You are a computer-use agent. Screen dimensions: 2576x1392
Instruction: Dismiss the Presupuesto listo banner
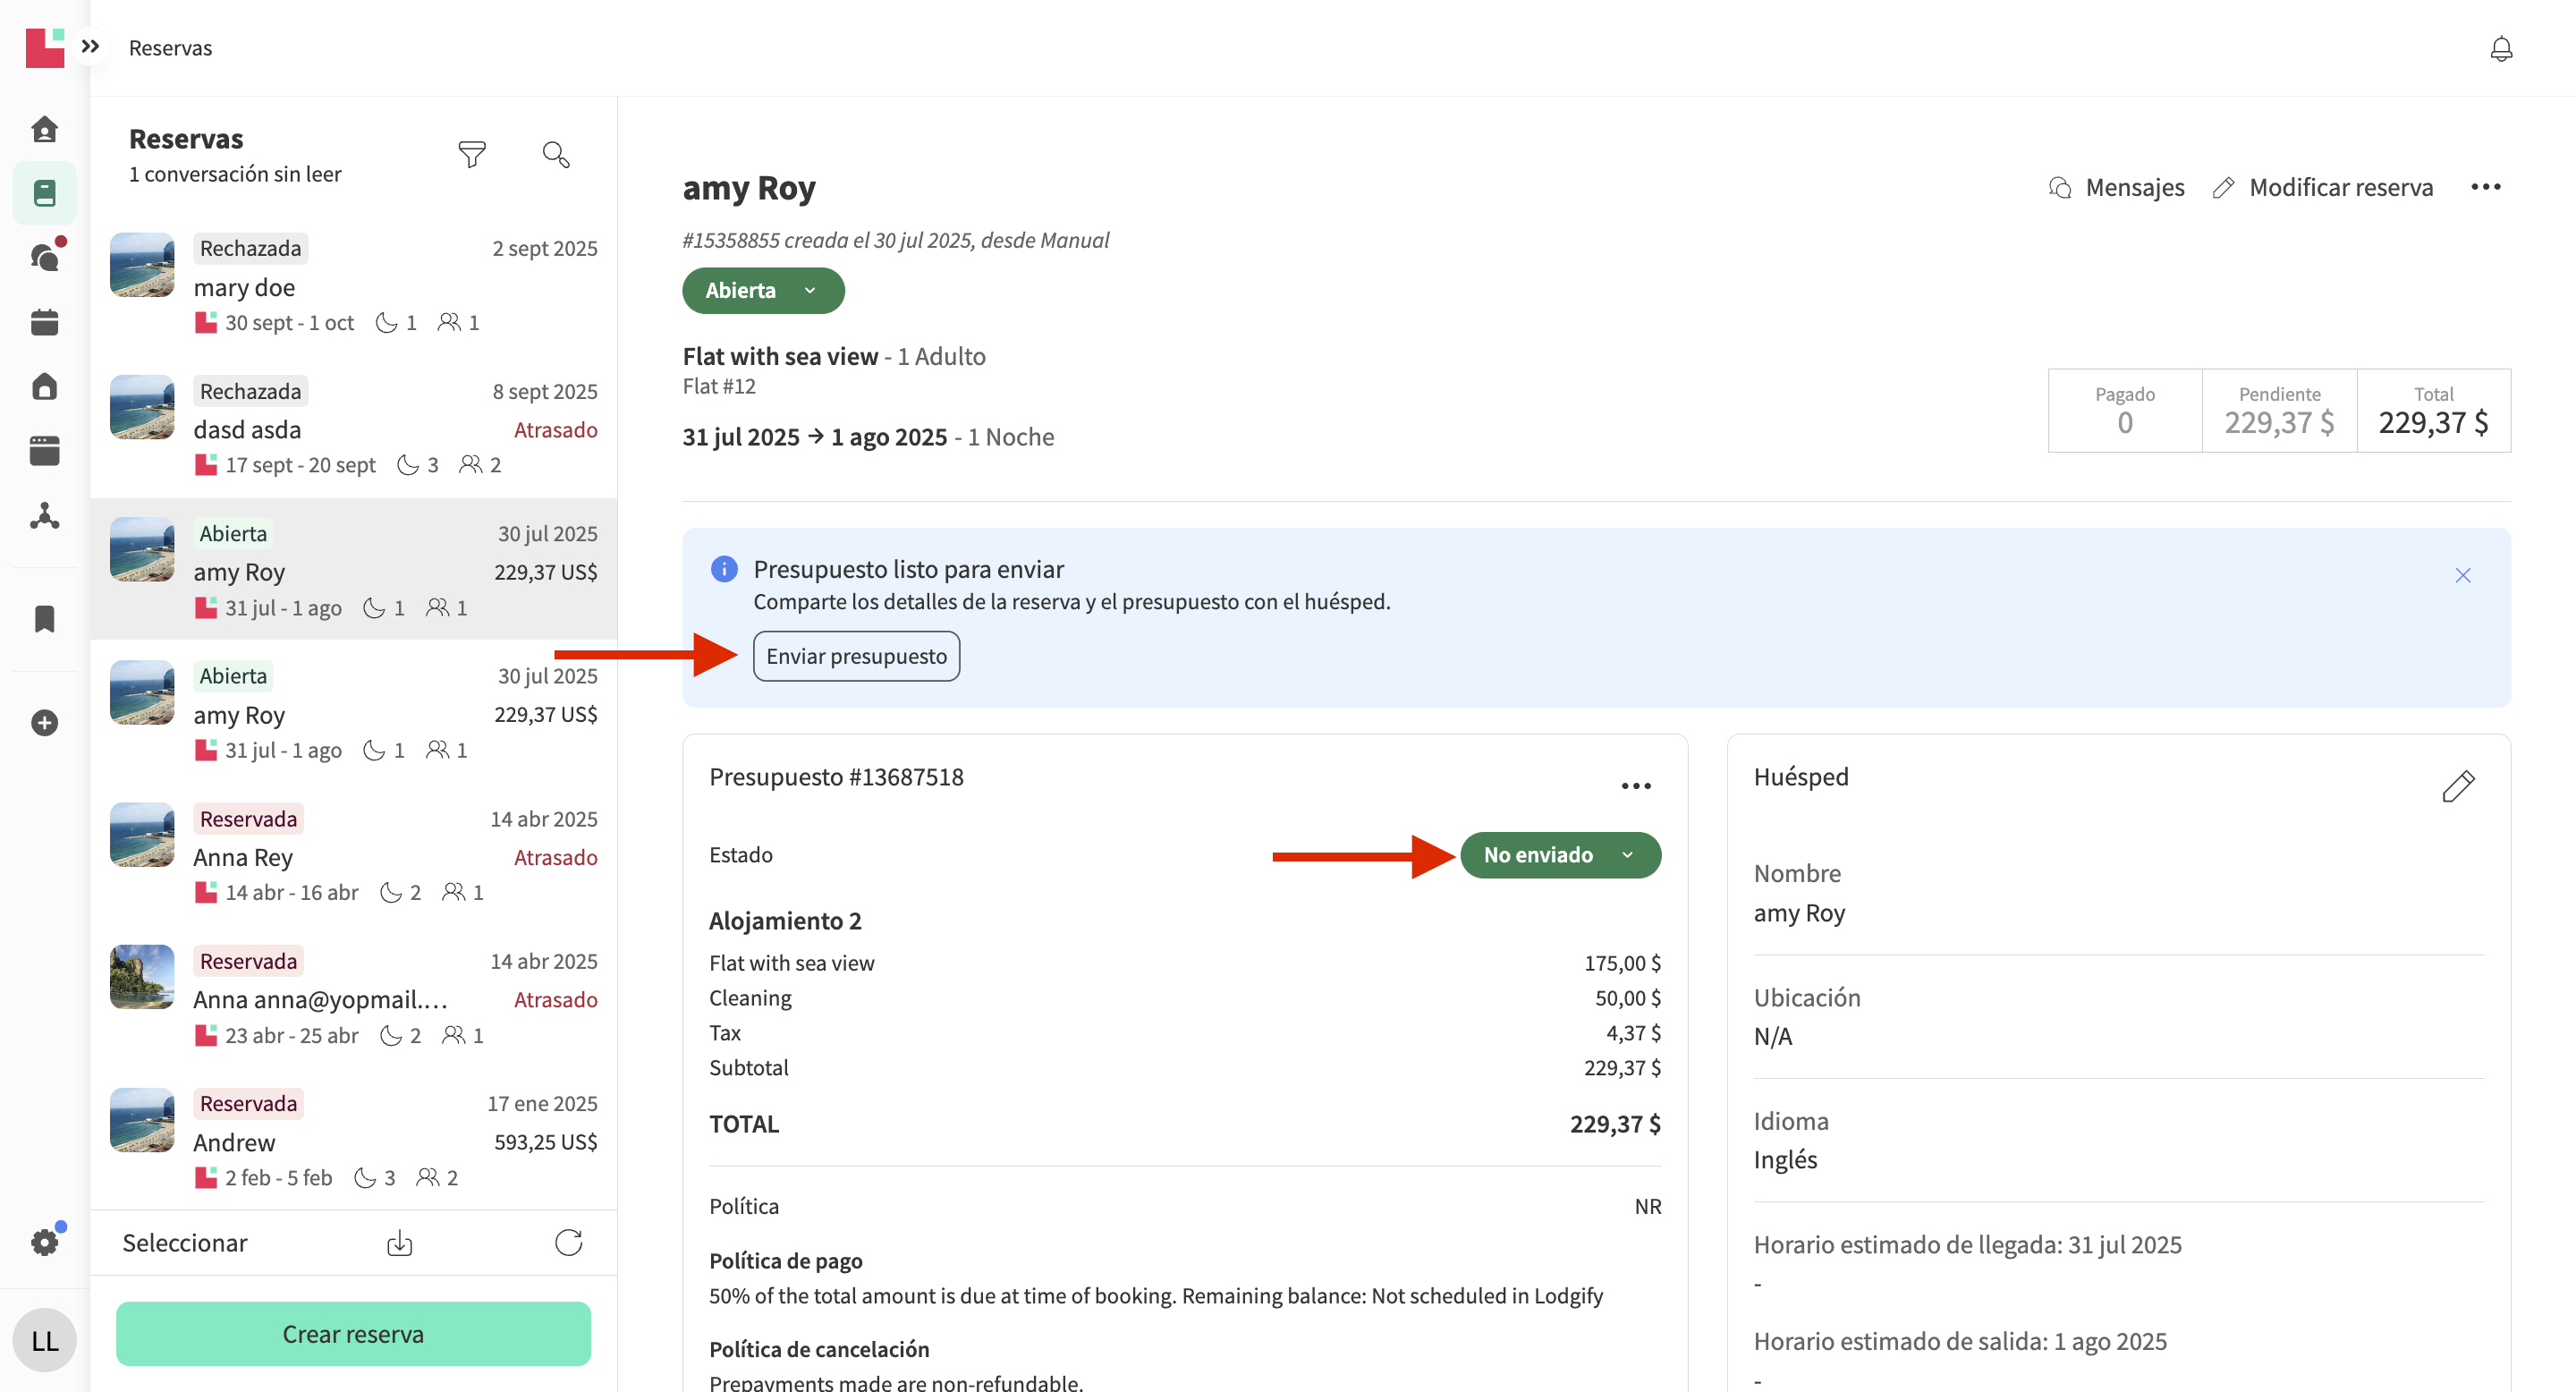2462,575
